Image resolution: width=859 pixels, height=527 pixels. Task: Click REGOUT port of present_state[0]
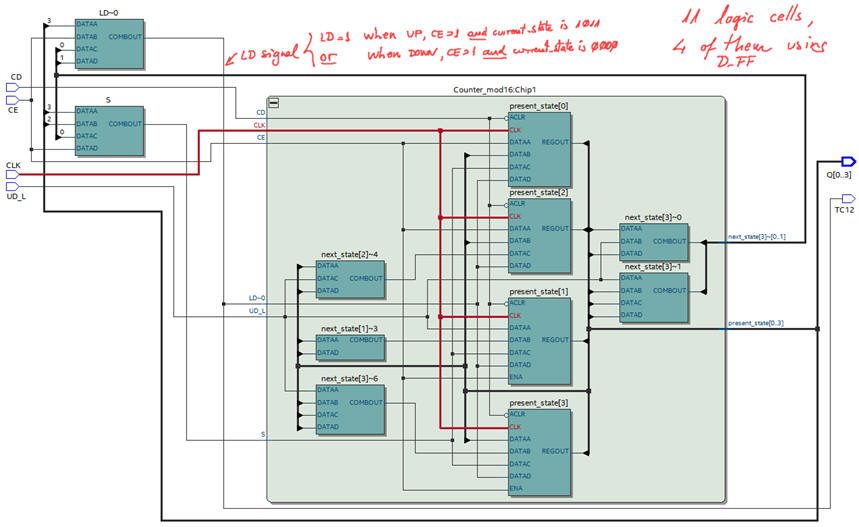555,142
